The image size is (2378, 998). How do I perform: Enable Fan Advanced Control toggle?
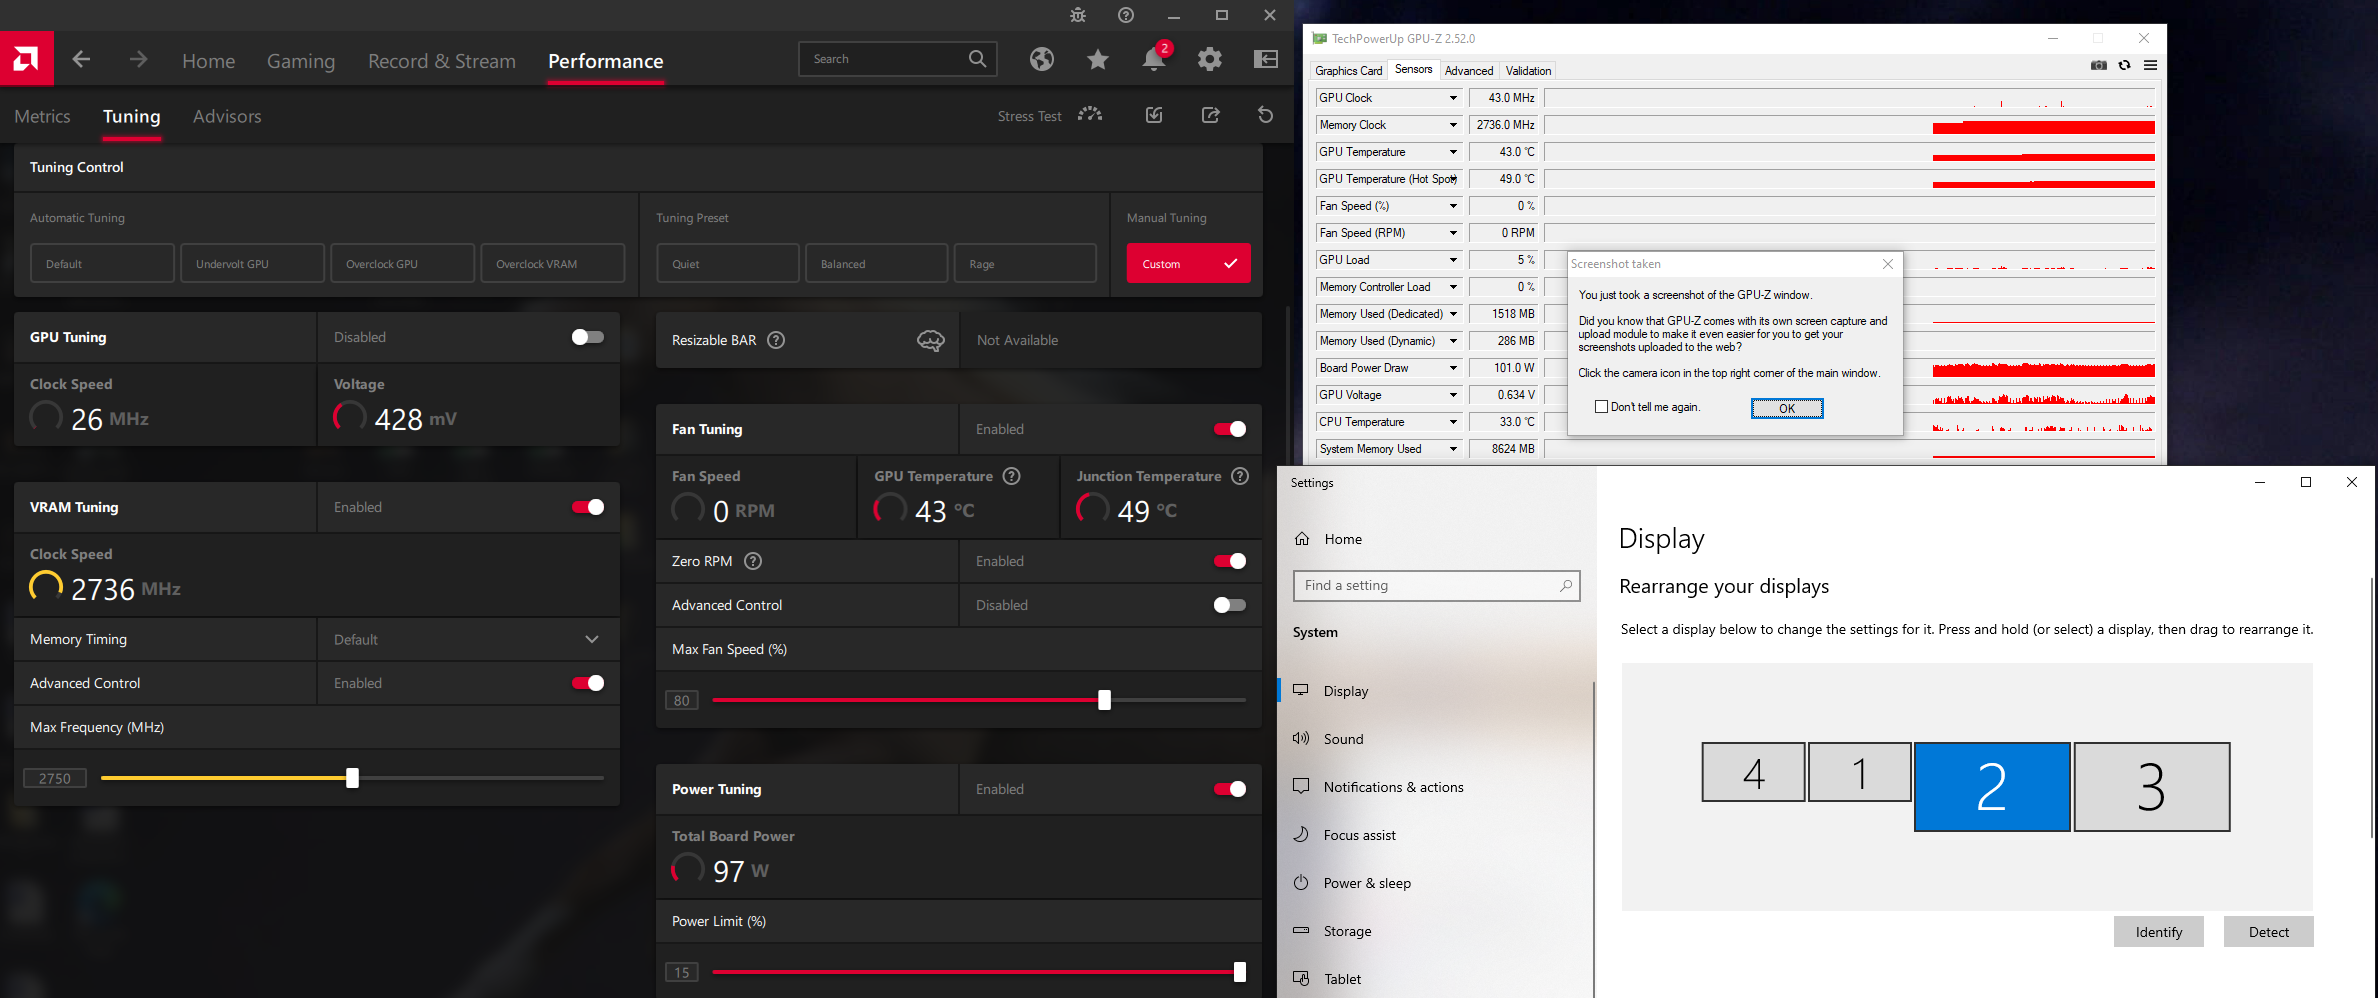[1230, 605]
